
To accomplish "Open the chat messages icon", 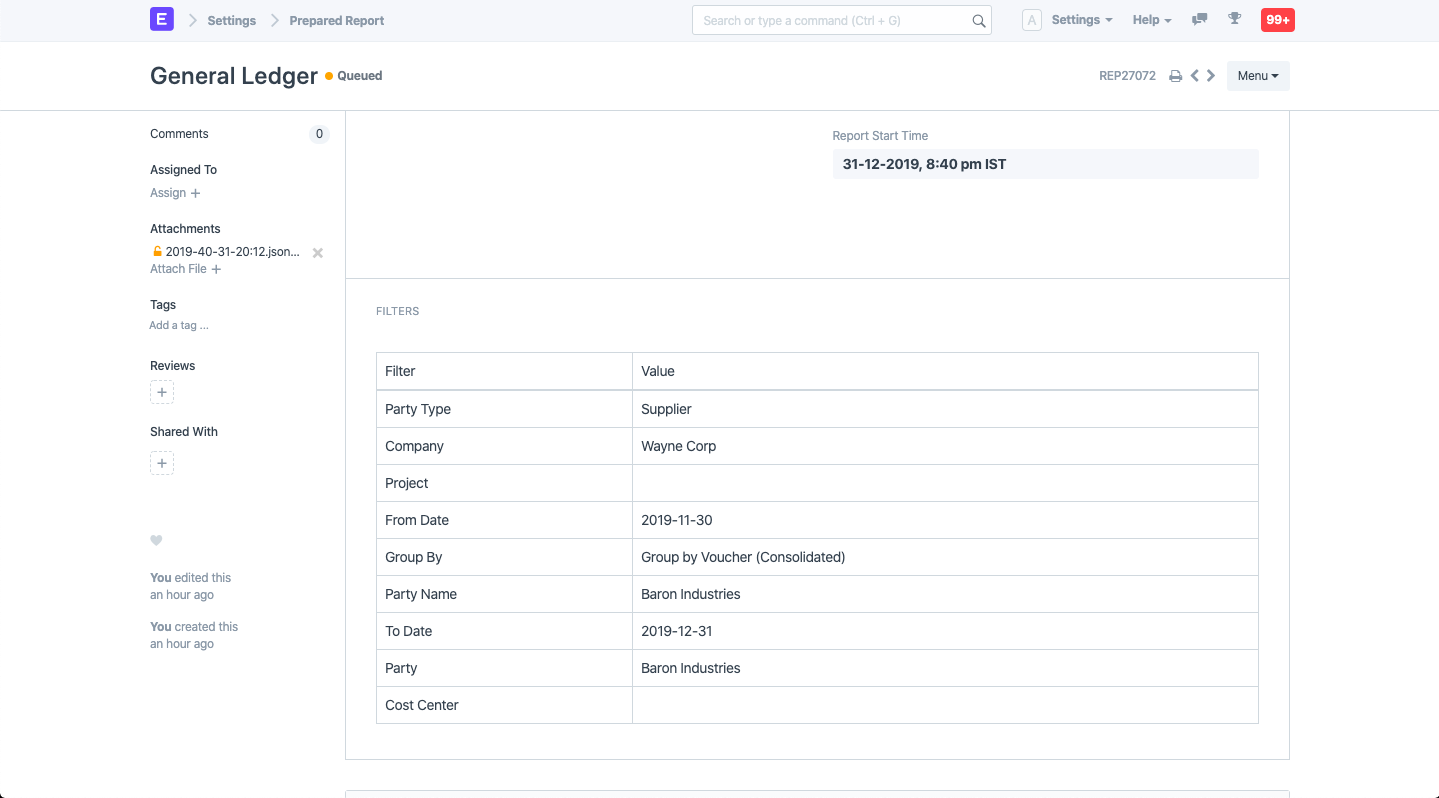I will click(x=1199, y=19).
